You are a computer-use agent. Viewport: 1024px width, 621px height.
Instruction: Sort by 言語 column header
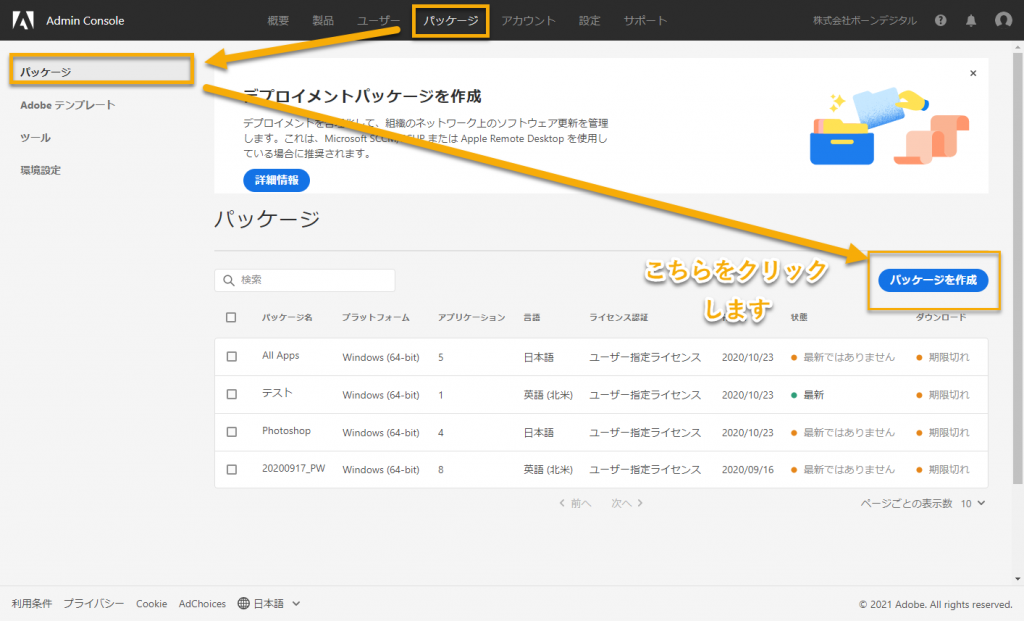click(532, 317)
